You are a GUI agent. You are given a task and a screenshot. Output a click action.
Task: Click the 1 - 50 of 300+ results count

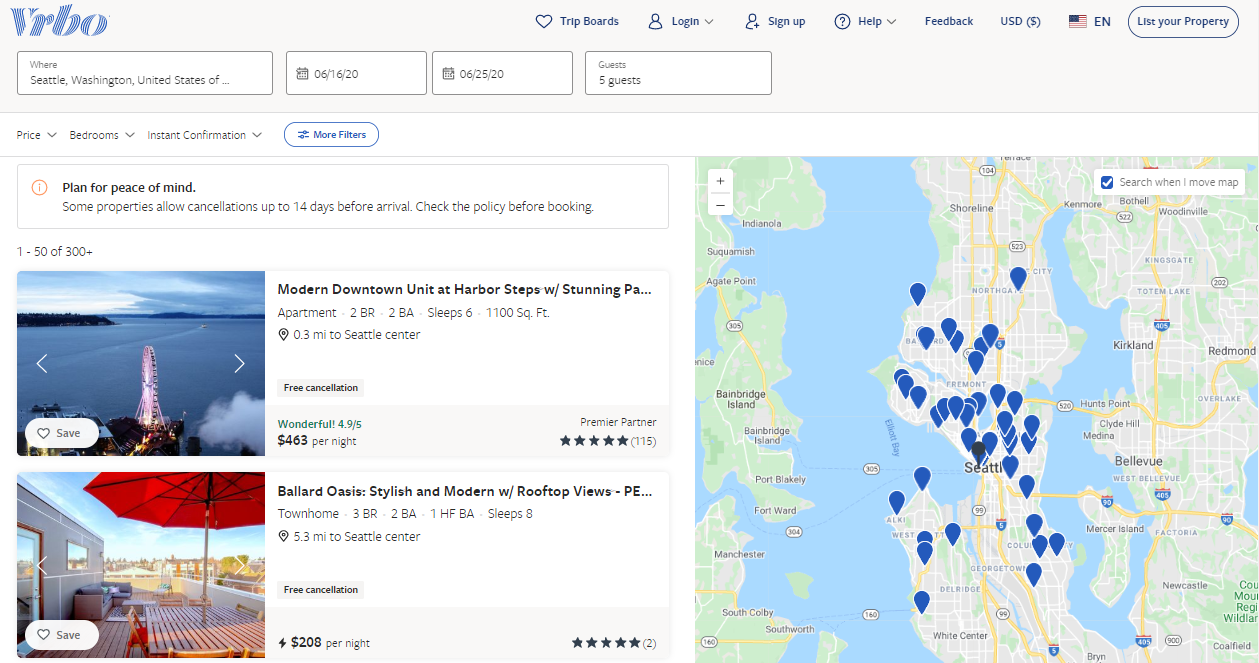[x=55, y=252]
